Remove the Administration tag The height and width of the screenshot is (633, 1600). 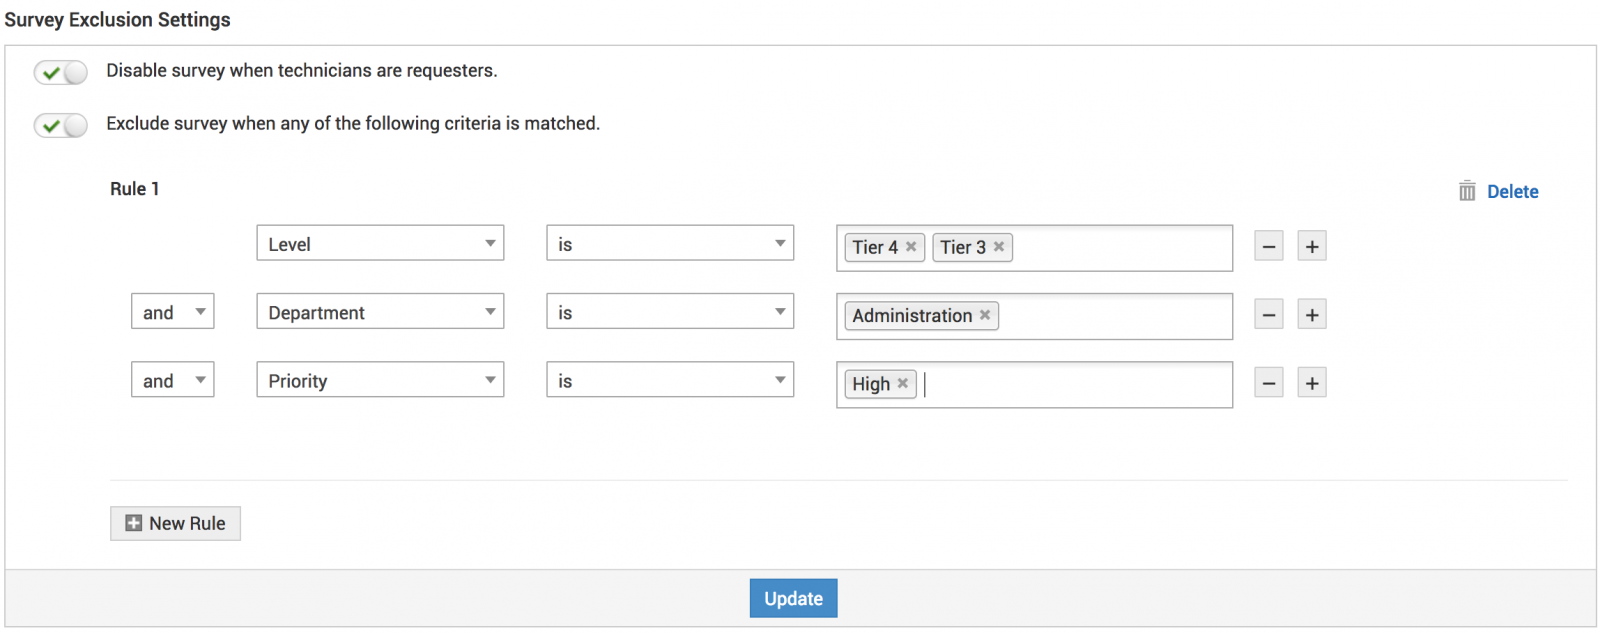985,314
